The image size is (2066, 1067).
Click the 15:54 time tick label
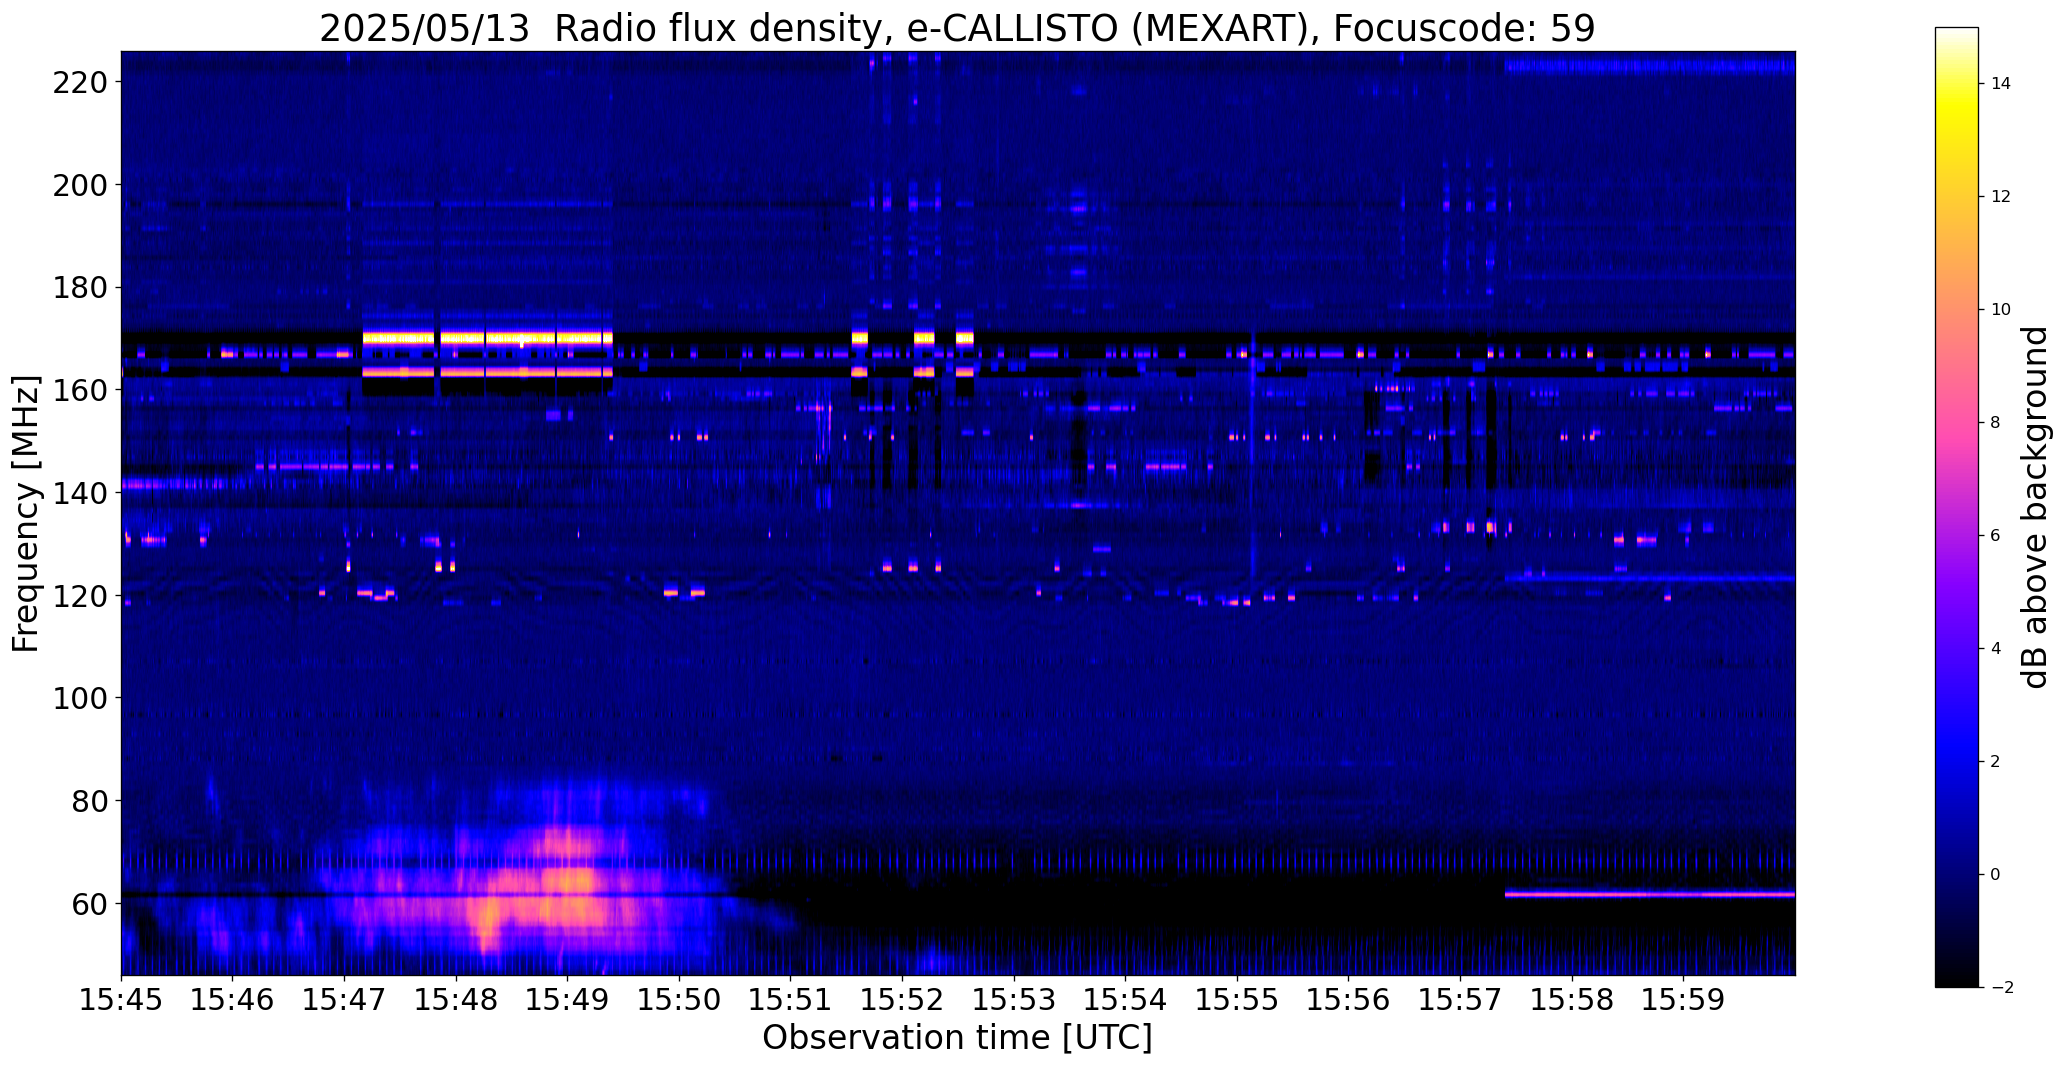1126,1000
